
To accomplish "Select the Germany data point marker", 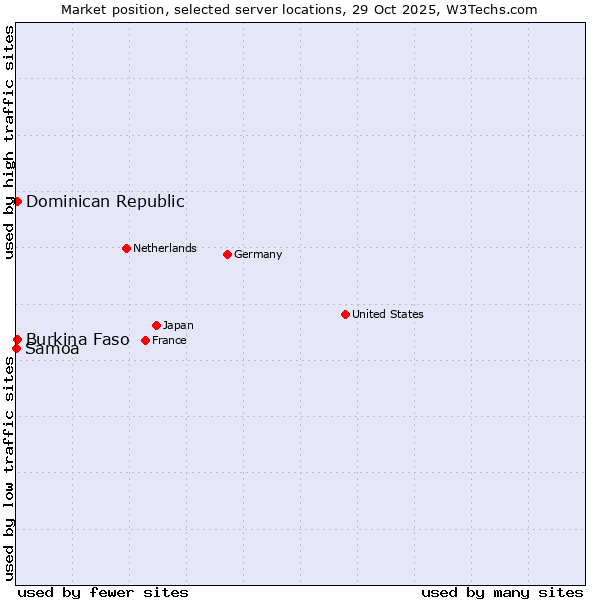I will (x=227, y=254).
